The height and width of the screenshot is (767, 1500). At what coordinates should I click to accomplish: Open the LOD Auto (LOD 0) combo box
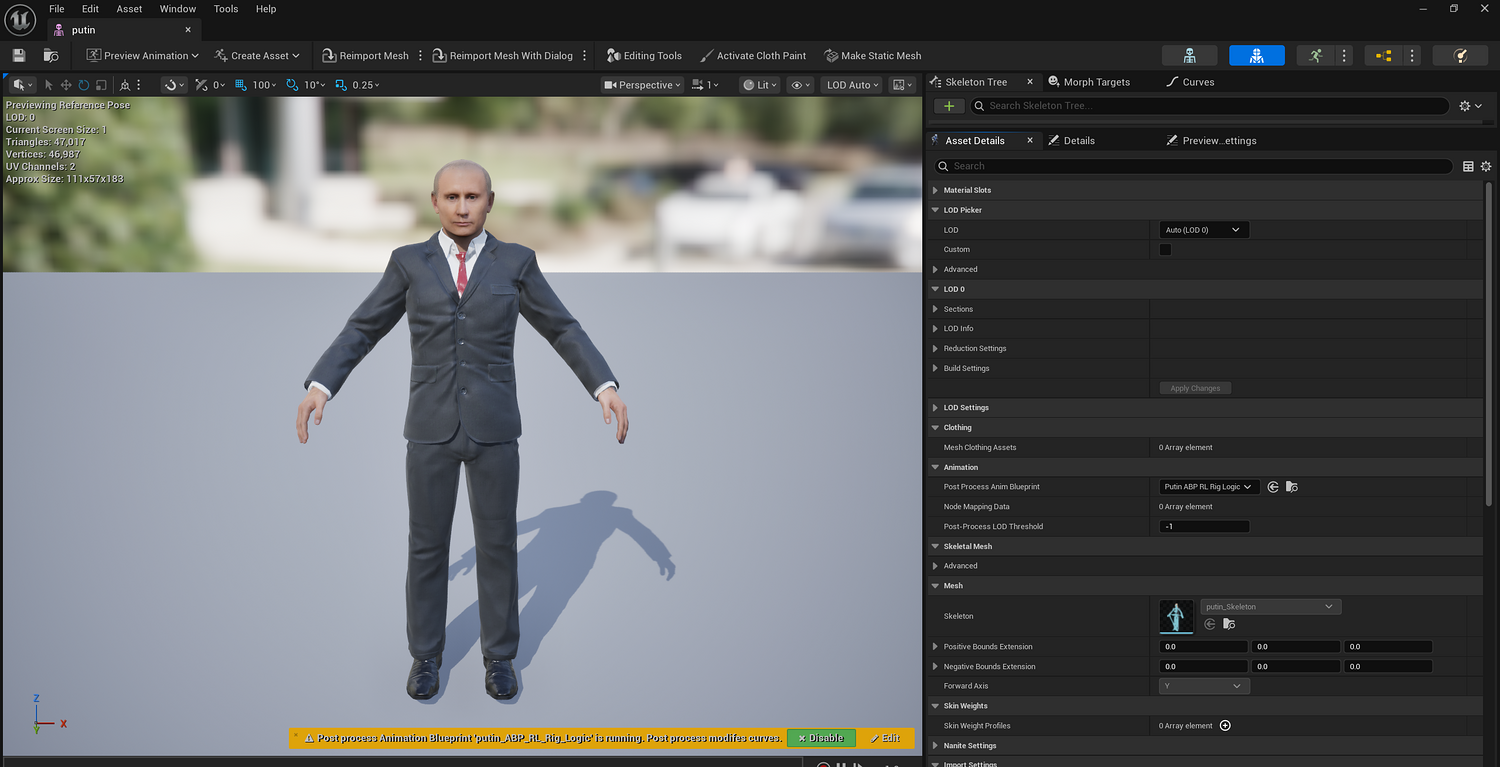[1204, 230]
